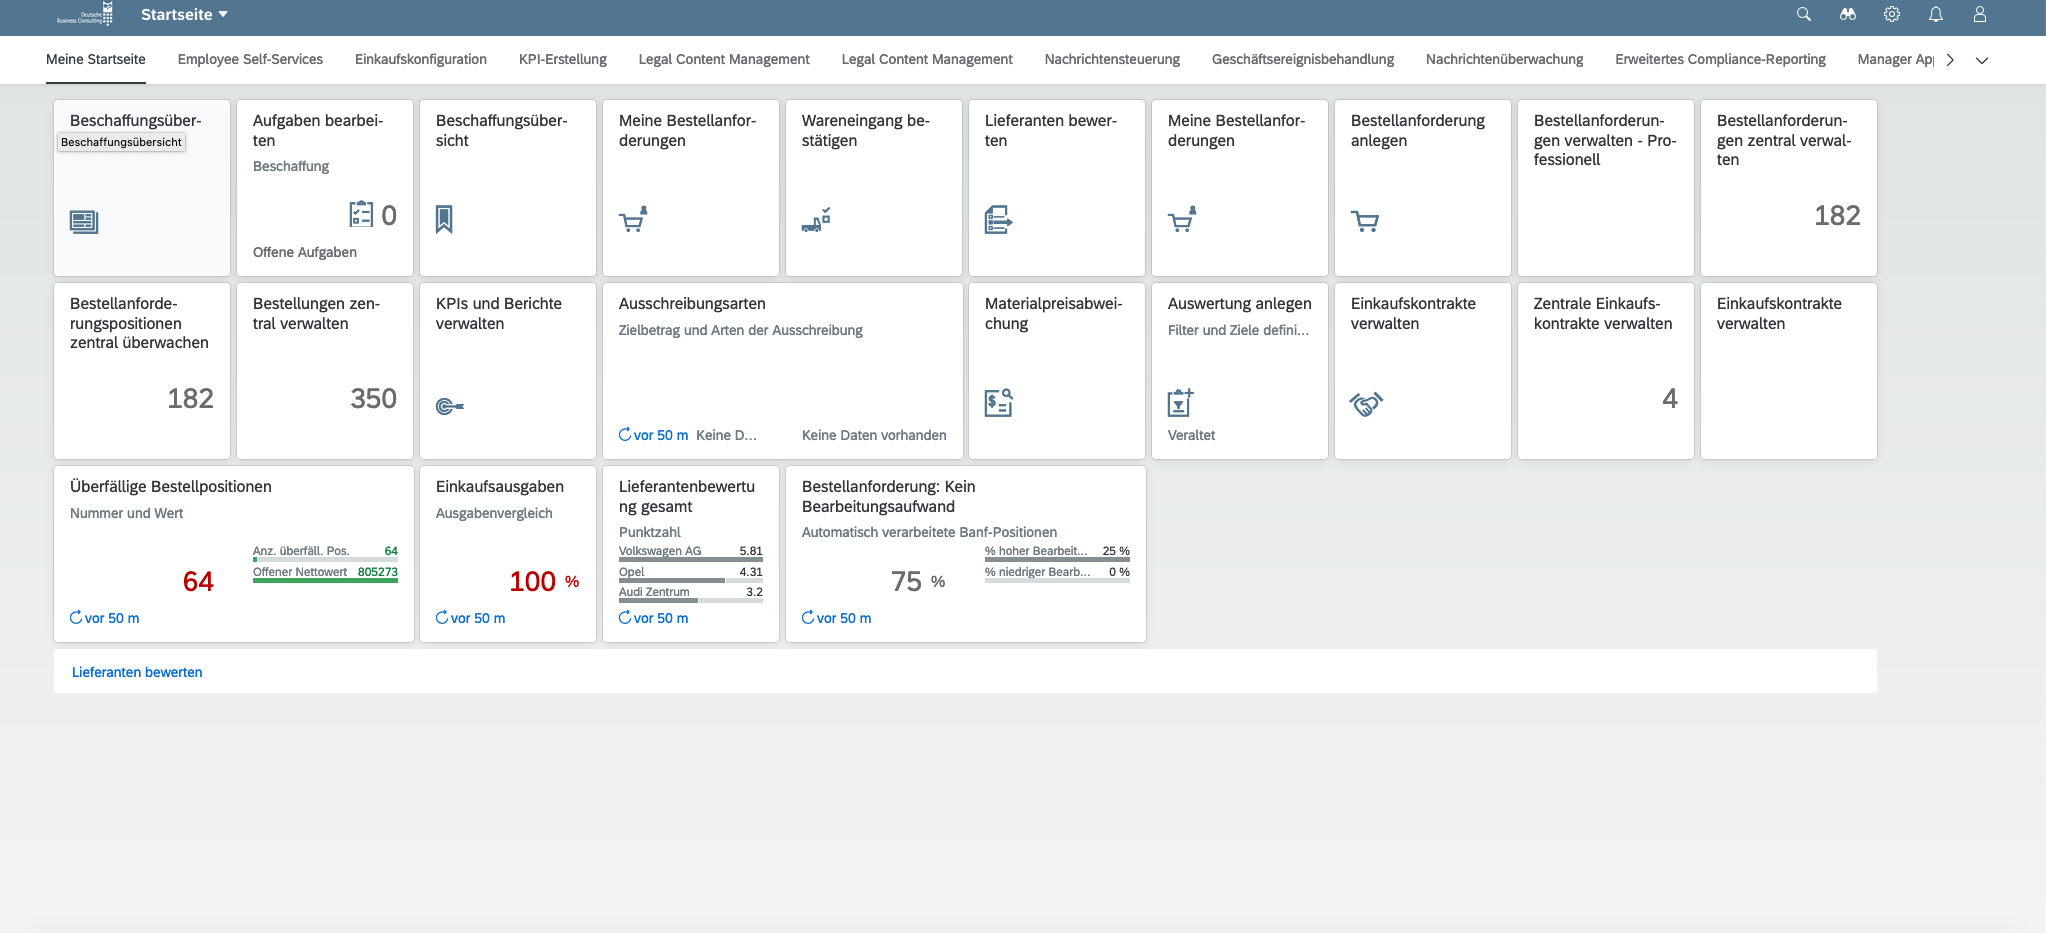Click the company logo in header
The image size is (2046, 933).
pos(85,14)
